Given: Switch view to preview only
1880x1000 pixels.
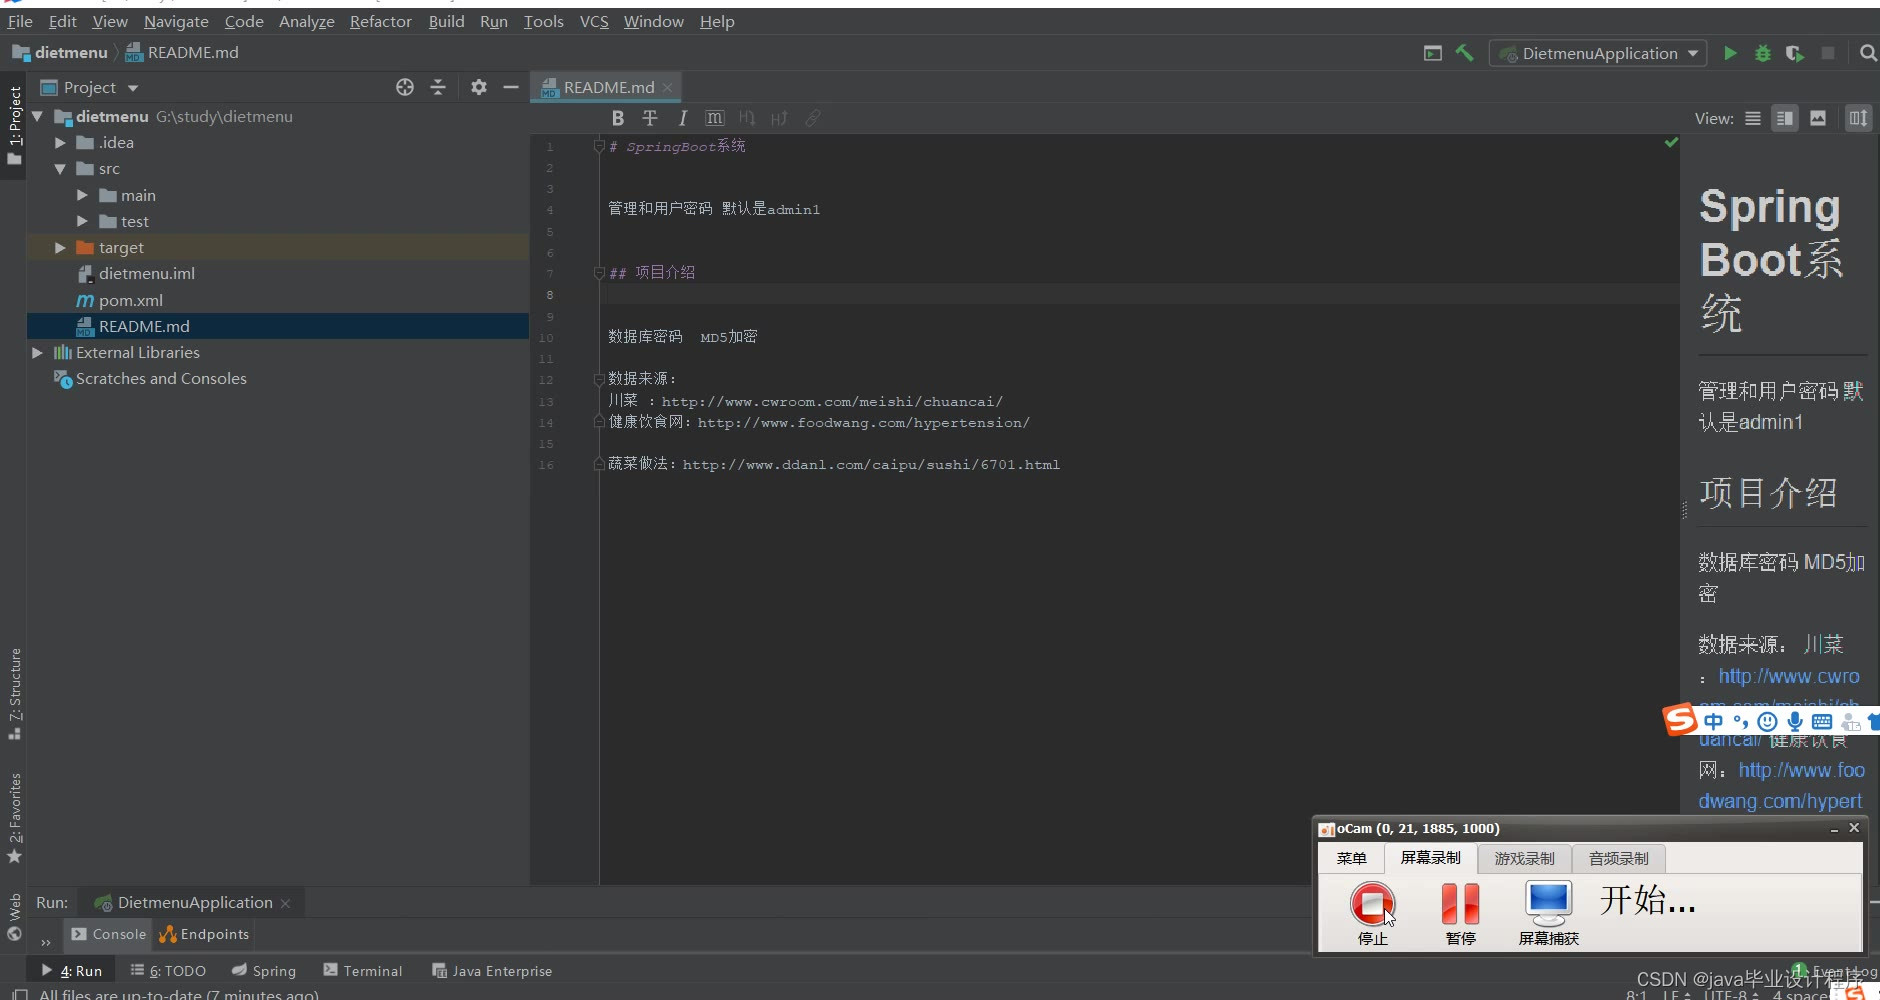Looking at the screenshot, I should click(1818, 118).
